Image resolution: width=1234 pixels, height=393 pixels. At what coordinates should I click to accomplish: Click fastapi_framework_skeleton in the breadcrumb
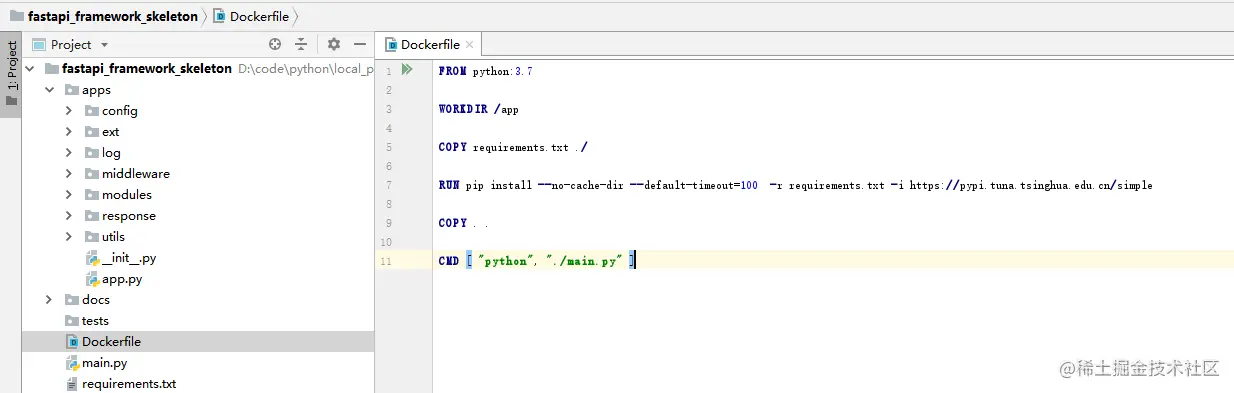pyautogui.click(x=113, y=16)
